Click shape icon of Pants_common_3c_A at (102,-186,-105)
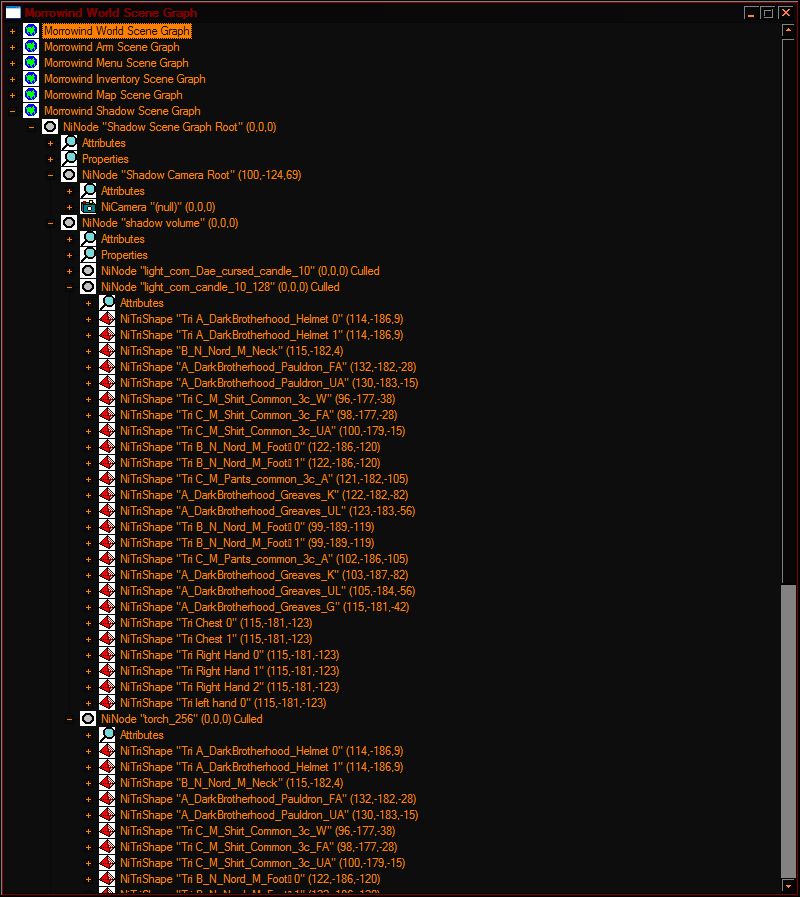Screen dimensions: 800x897 point(107,559)
